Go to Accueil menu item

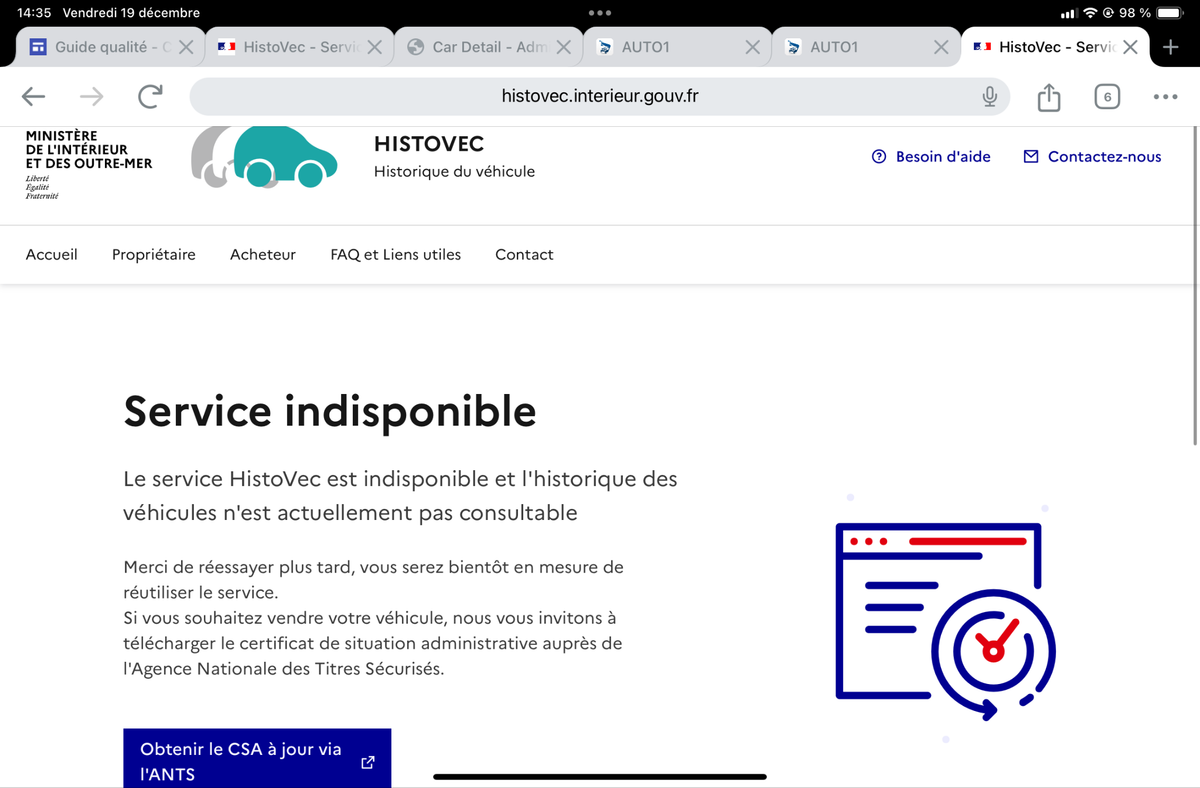click(51, 254)
